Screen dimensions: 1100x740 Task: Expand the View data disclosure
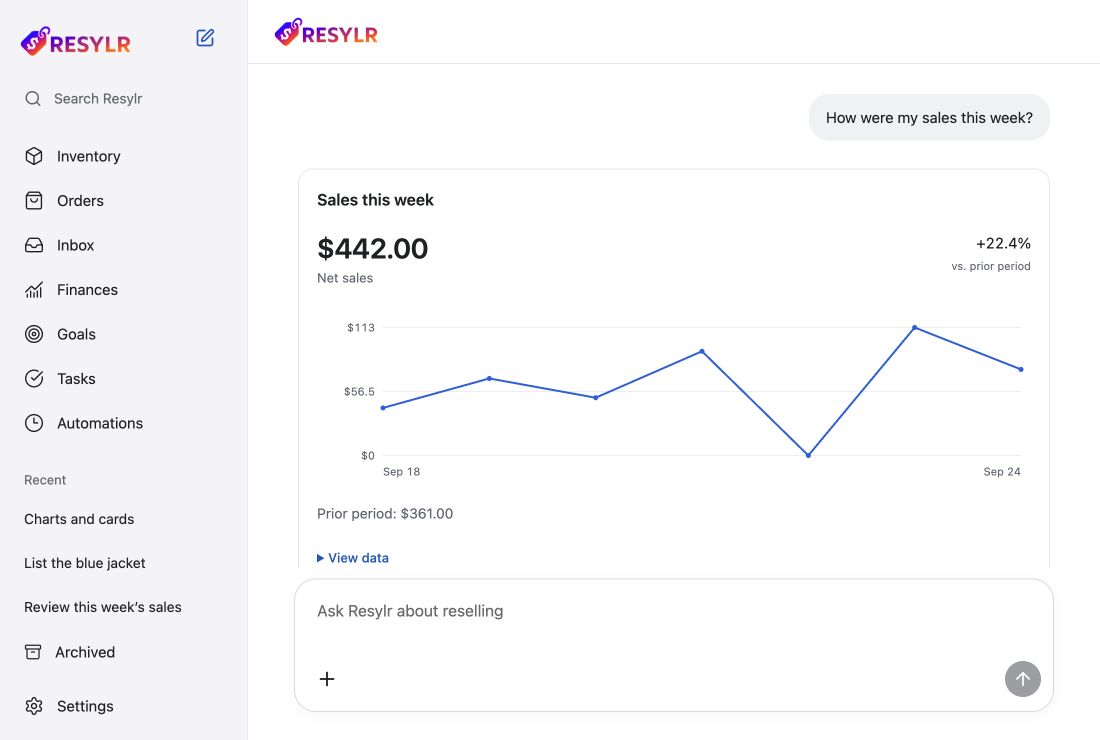[x=353, y=558]
